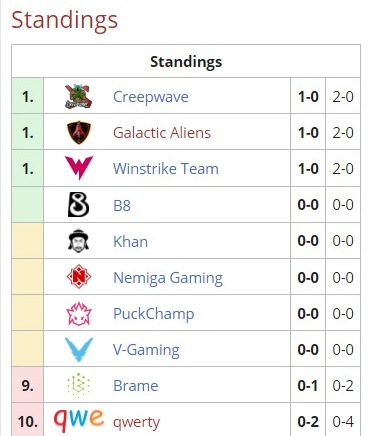The width and height of the screenshot is (384, 436).
Task: Open the Creepwave team page link
Action: point(151,97)
